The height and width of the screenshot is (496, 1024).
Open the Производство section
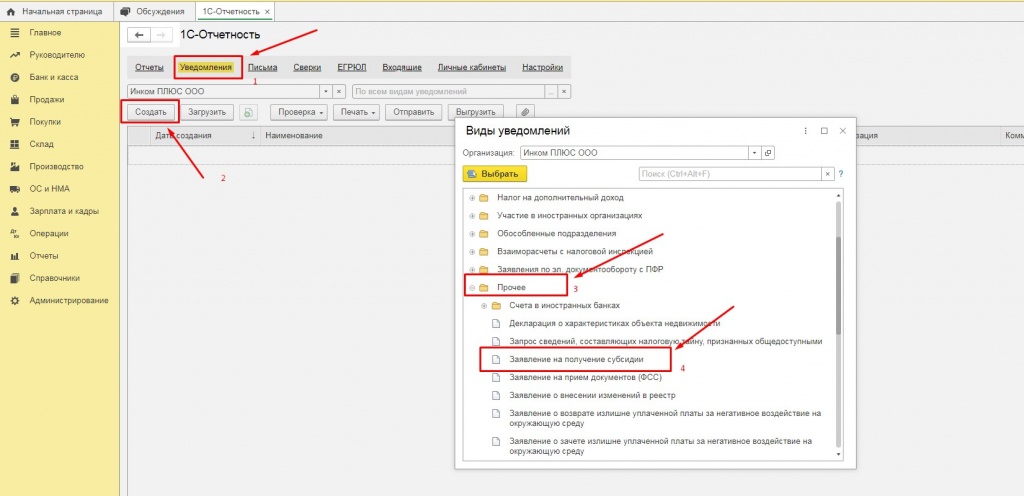pyautogui.click(x=56, y=166)
